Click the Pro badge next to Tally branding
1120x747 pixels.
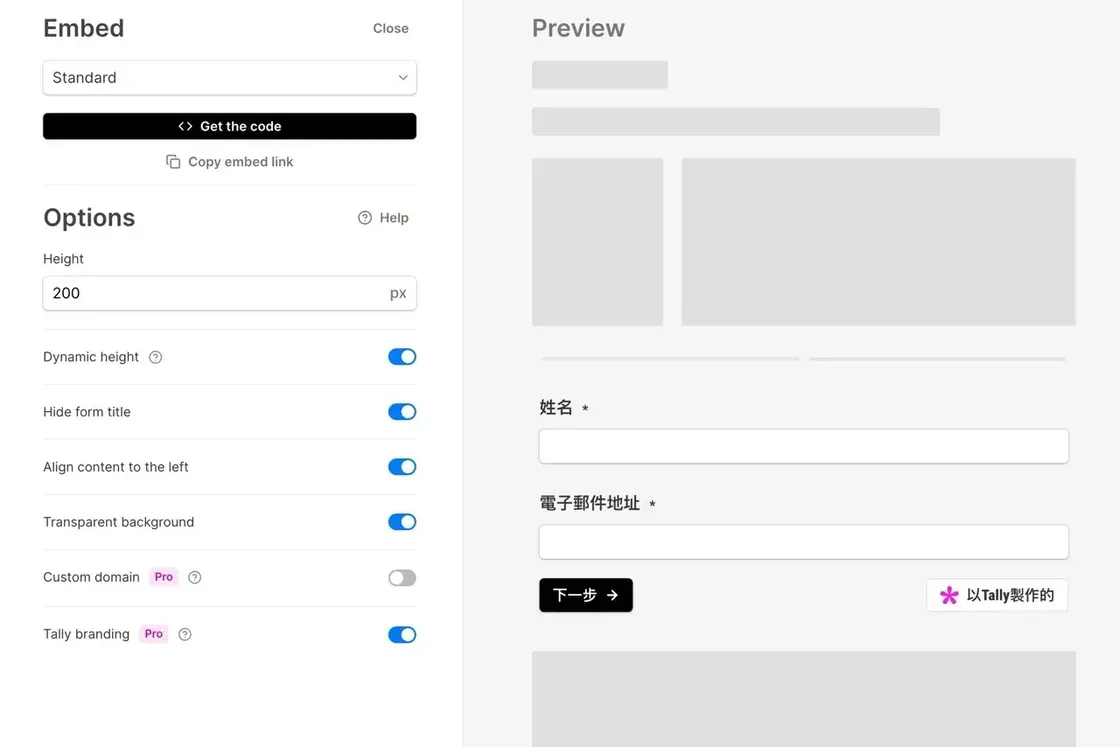coord(154,634)
